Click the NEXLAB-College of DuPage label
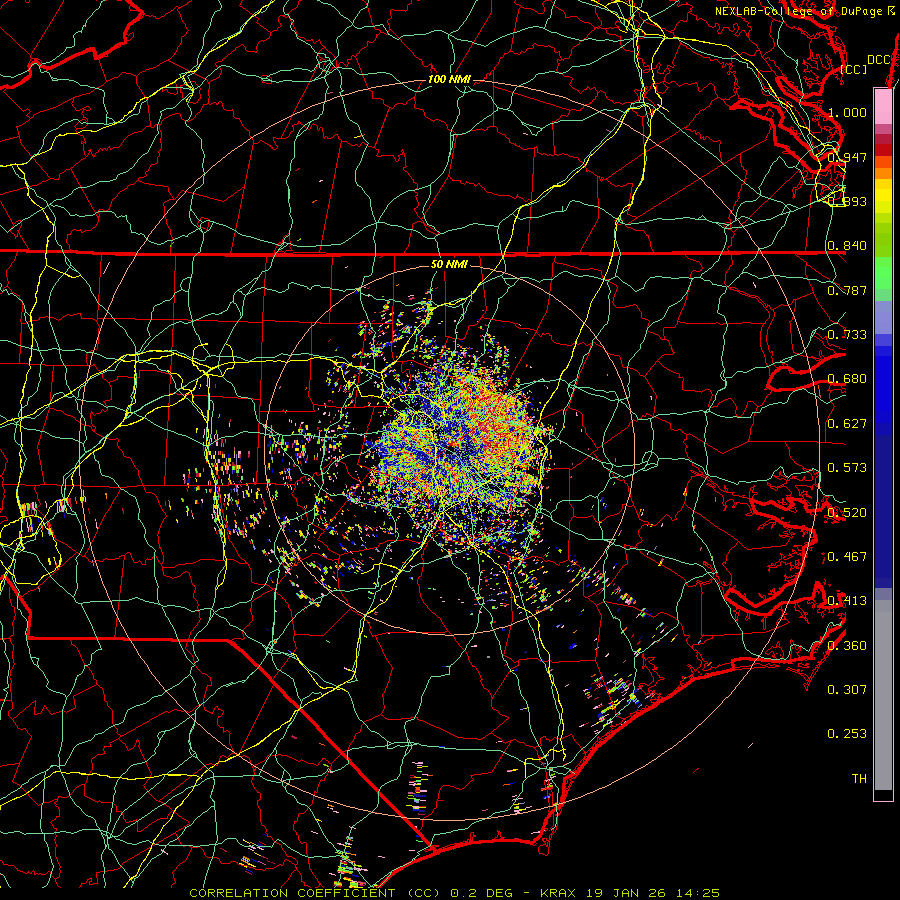The image size is (900, 900). point(805,11)
